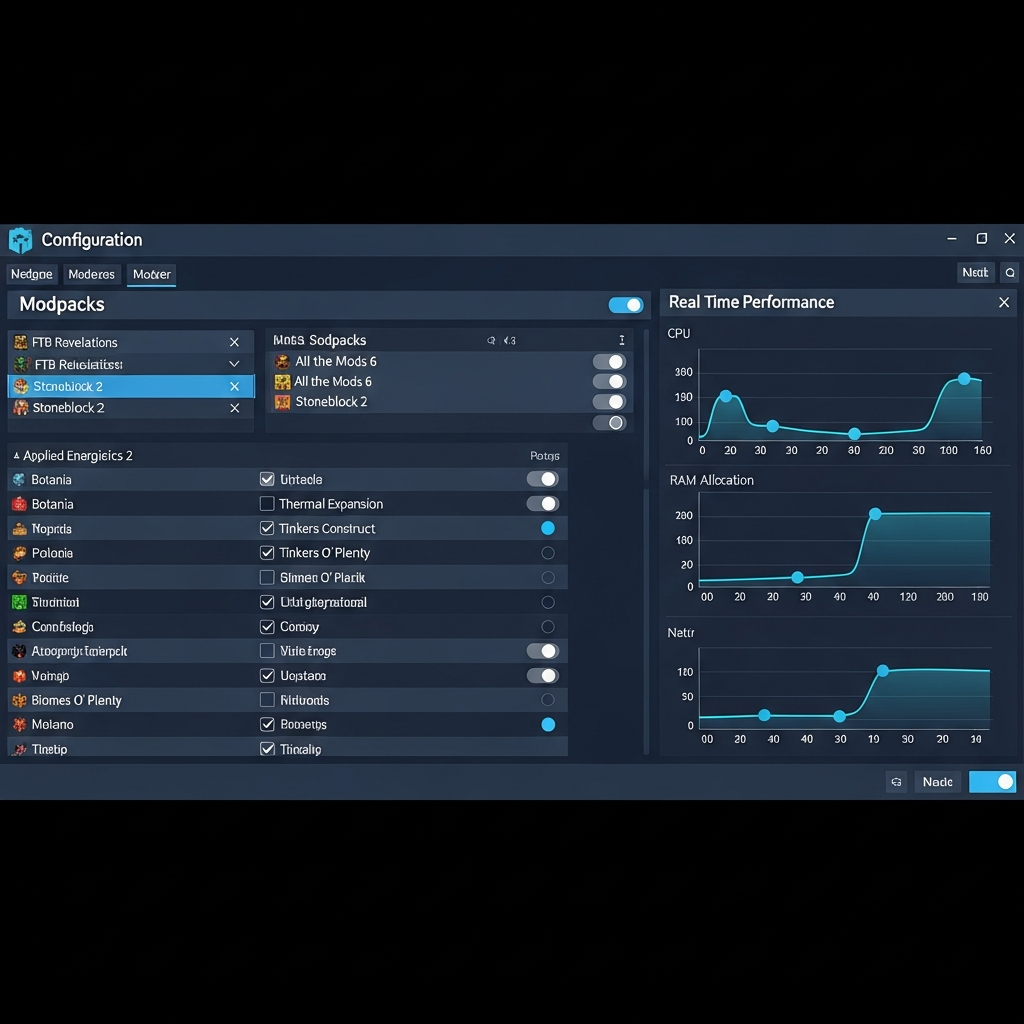
Task: Open the Moderes tab
Action: 91,274
